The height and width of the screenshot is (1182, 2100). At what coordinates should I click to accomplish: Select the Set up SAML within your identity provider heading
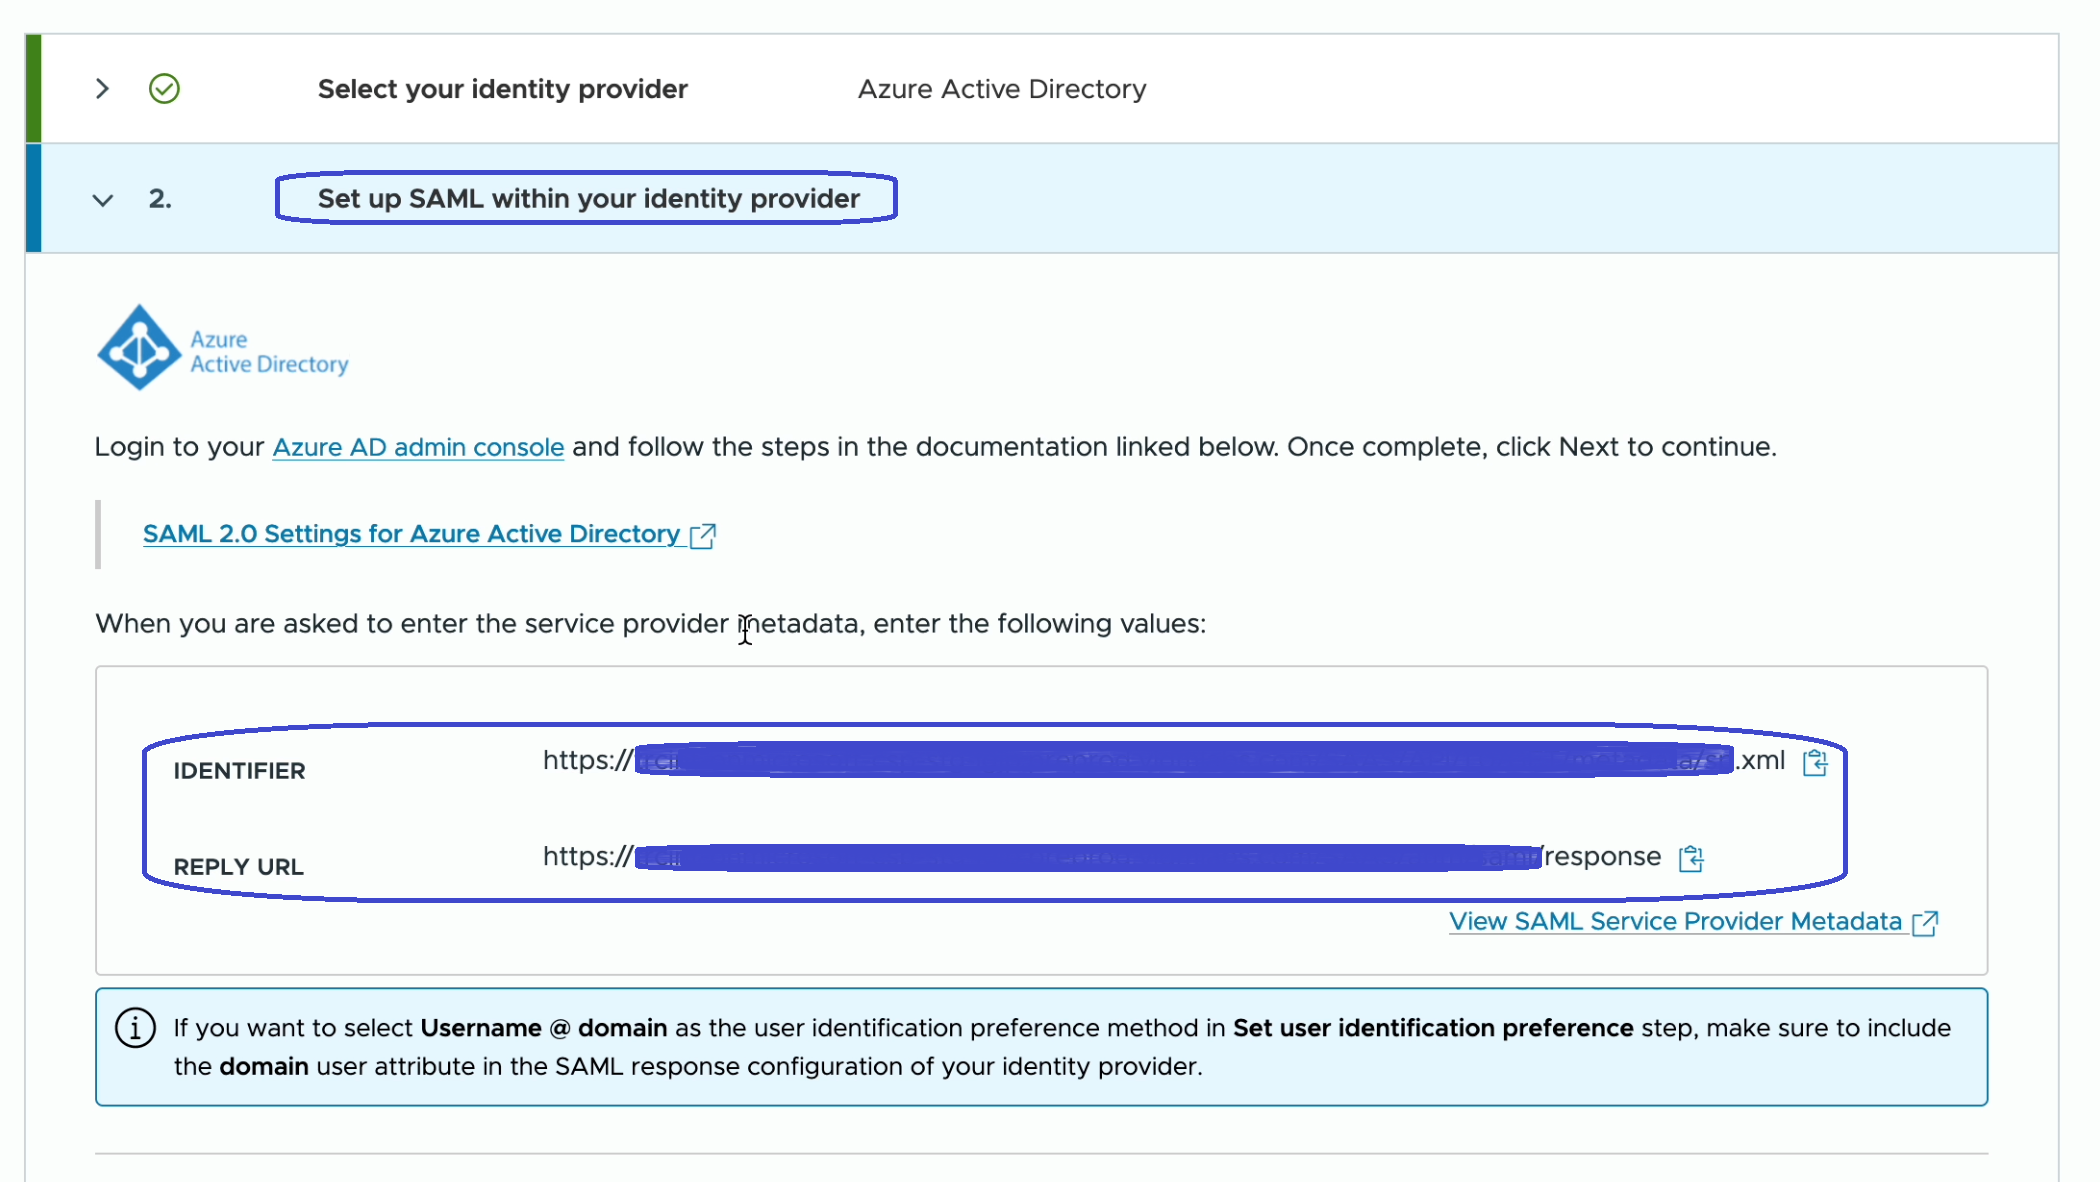coord(588,199)
